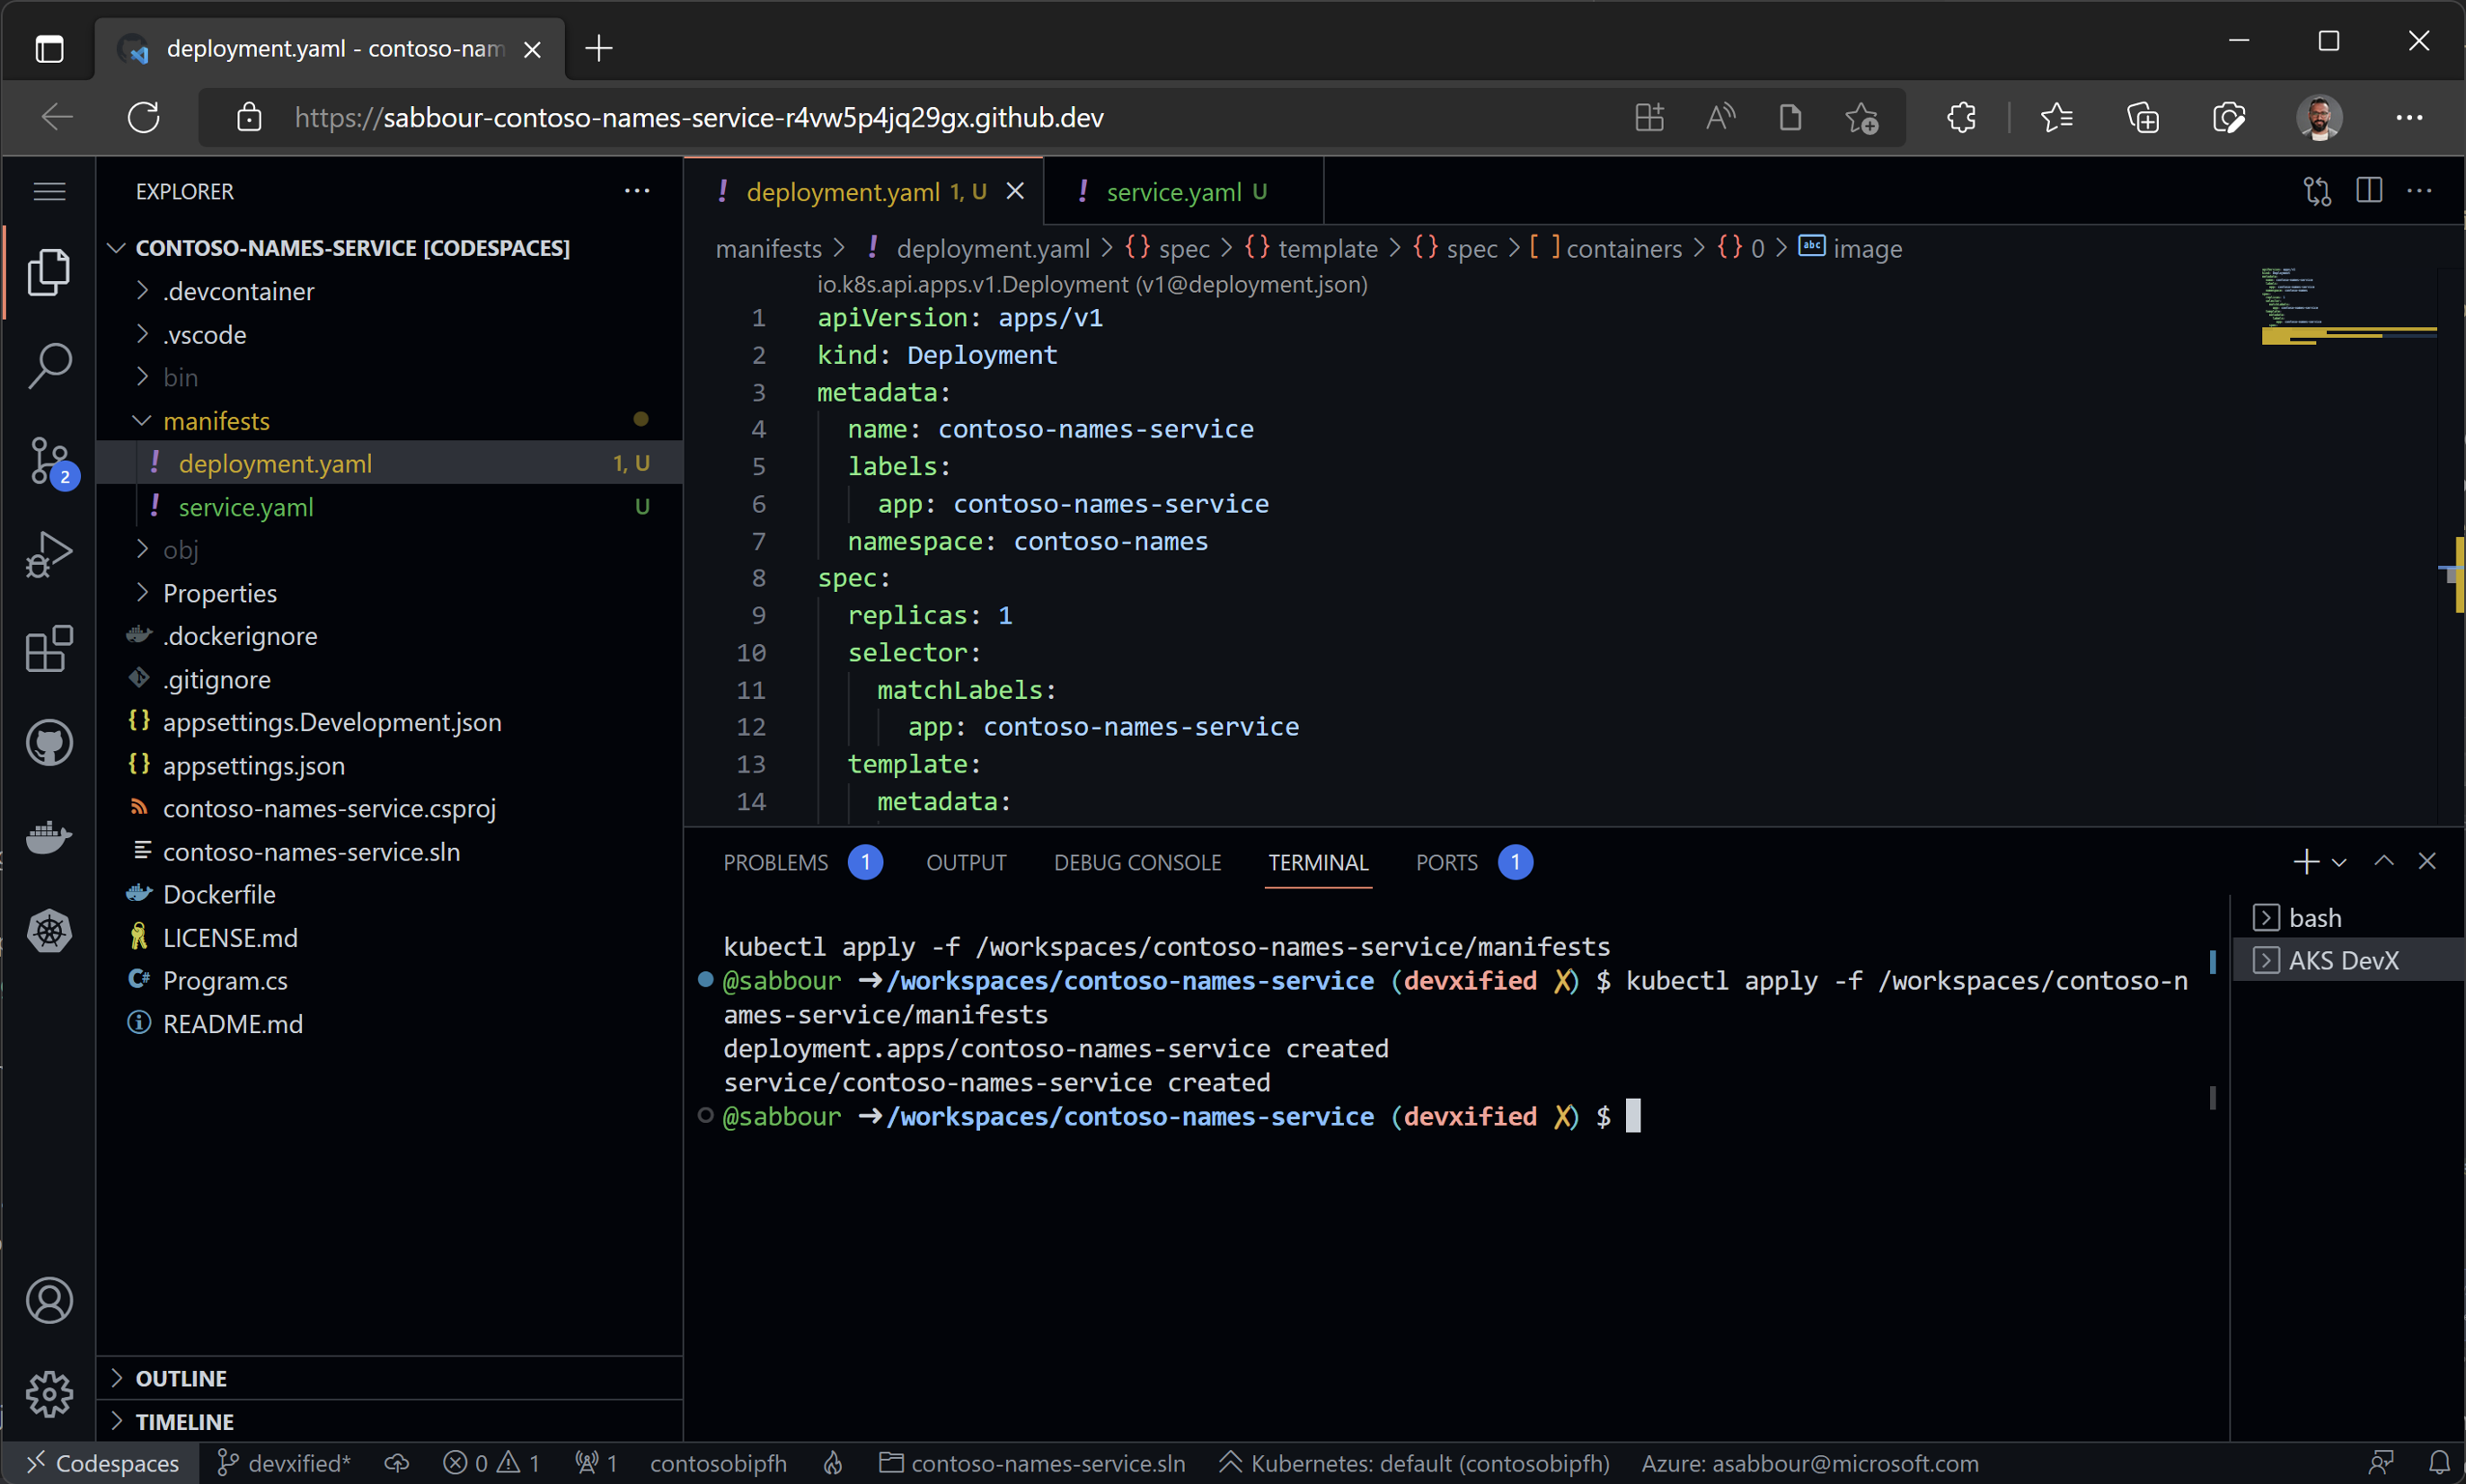The width and height of the screenshot is (2466, 1484).
Task: Open the GitHub view in activity bar
Action: coord(49,743)
